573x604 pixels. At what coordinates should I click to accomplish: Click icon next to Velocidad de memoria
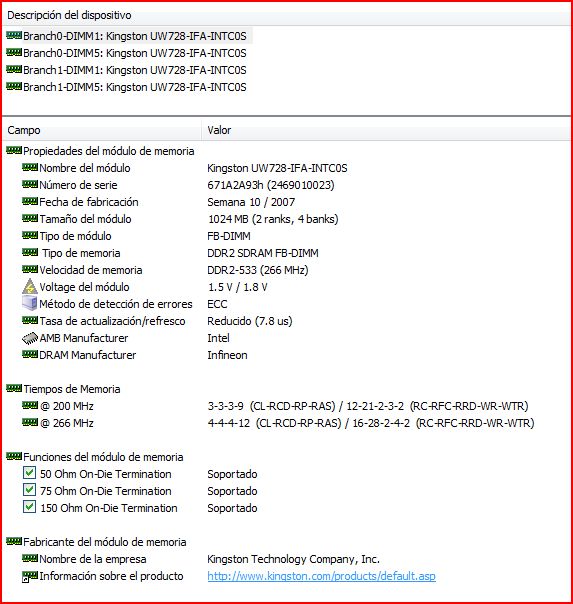pyautogui.click(x=30, y=269)
